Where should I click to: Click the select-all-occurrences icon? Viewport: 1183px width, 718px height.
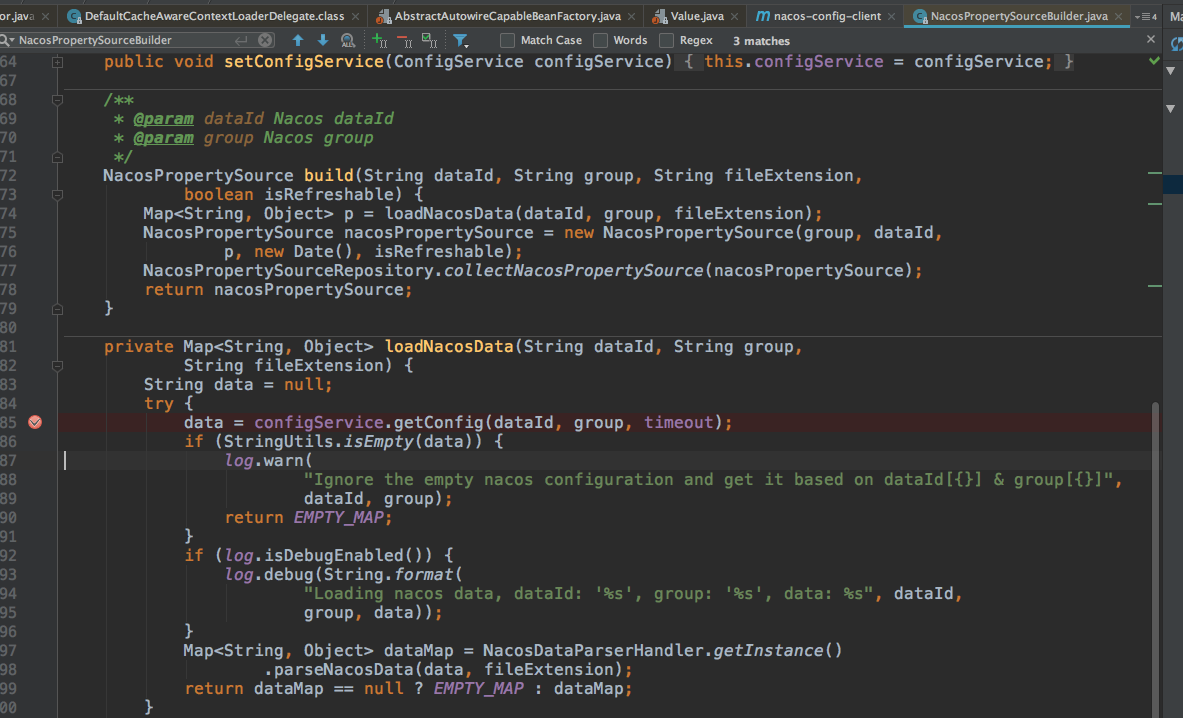click(x=429, y=41)
